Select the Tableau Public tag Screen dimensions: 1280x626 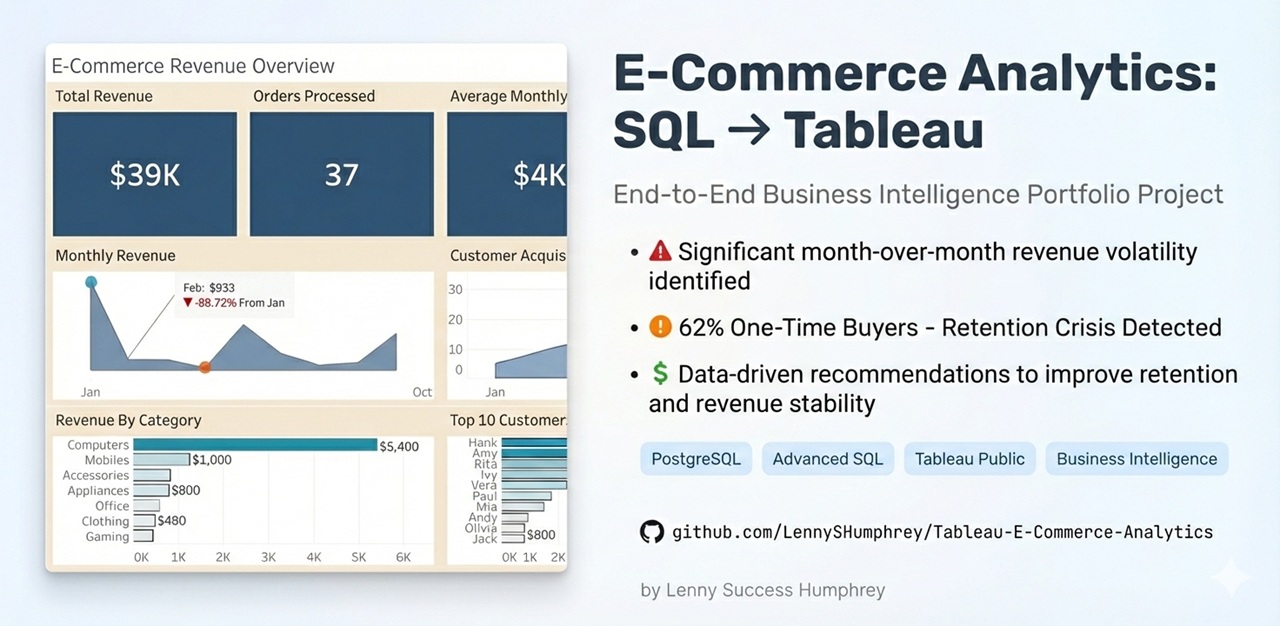tap(970, 459)
